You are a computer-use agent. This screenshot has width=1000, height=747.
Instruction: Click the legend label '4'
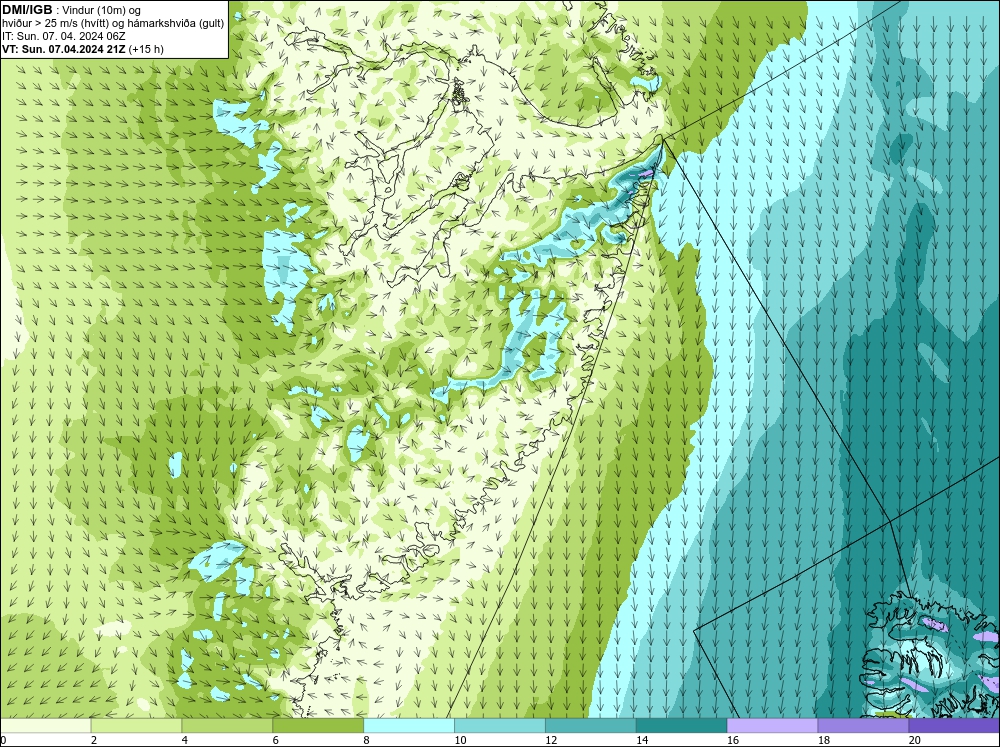click(185, 740)
